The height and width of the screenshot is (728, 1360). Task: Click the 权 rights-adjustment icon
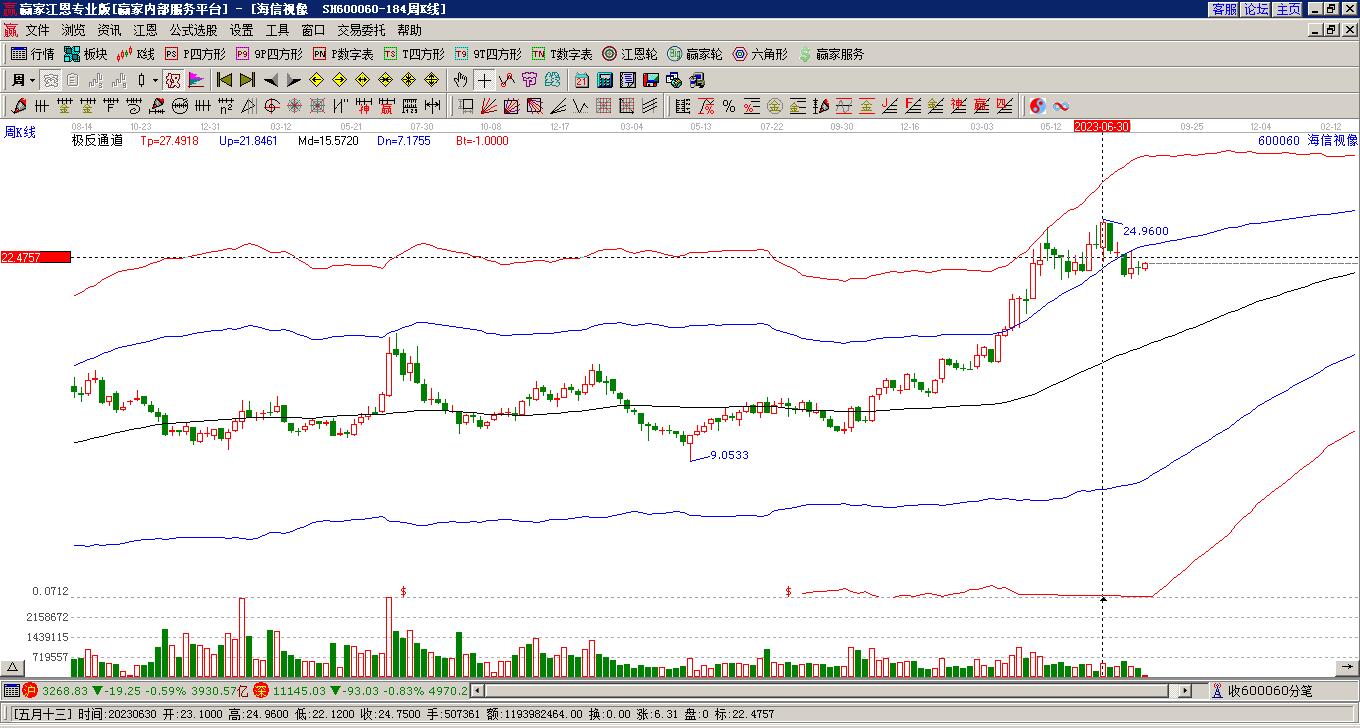pyautogui.click(x=173, y=80)
